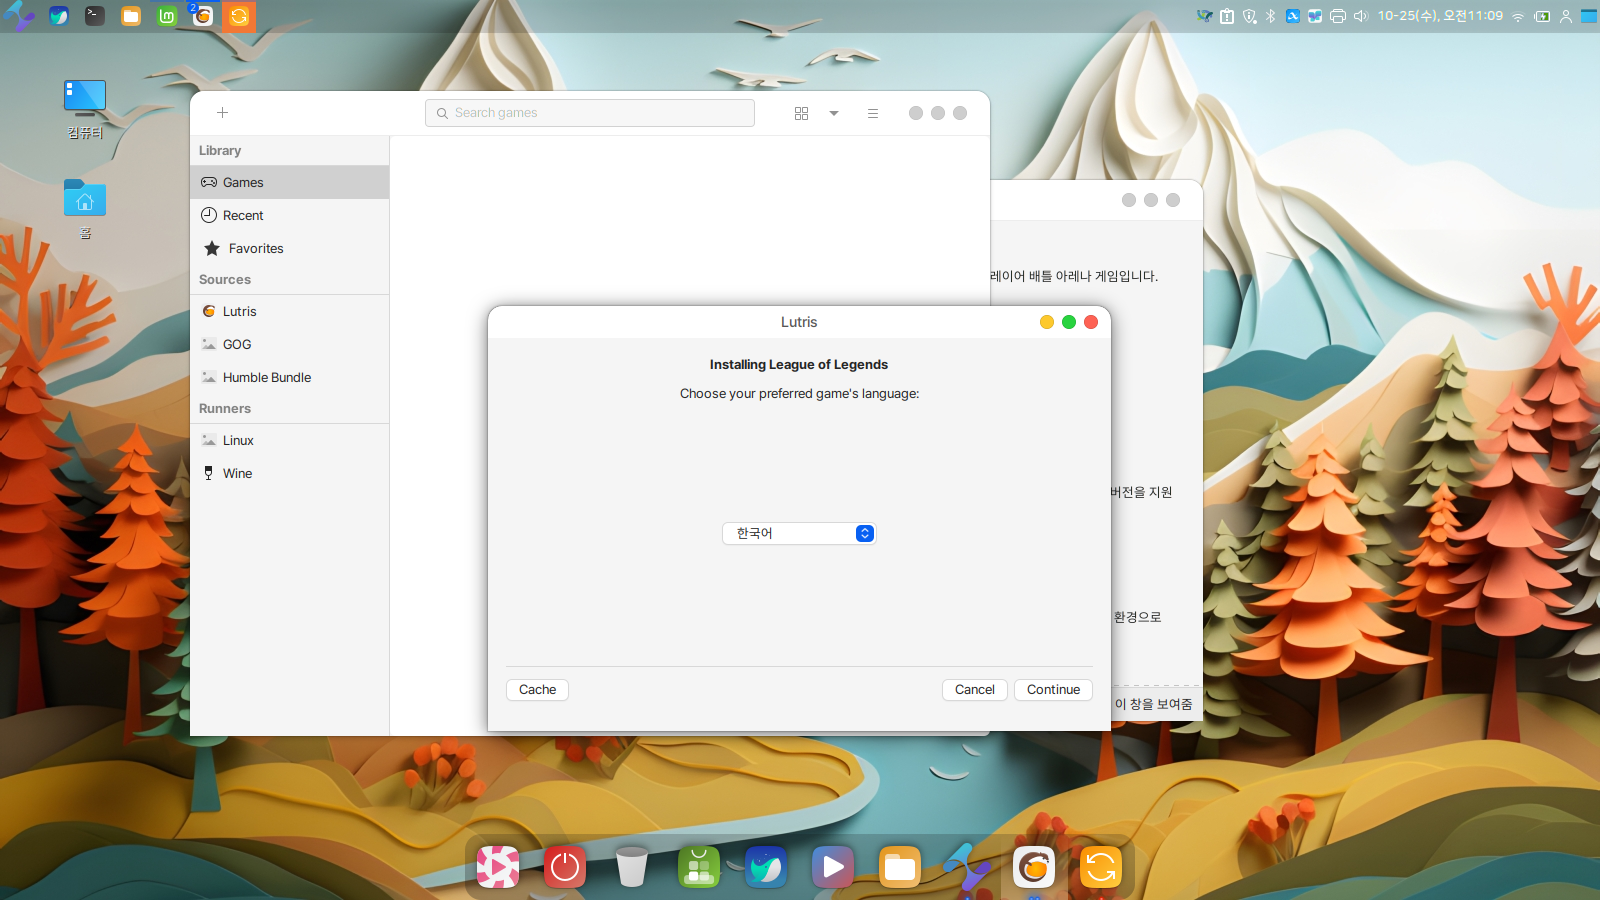This screenshot has height=900, width=1600.
Task: Open the hamburger menu in Lutris header
Action: [873, 113]
